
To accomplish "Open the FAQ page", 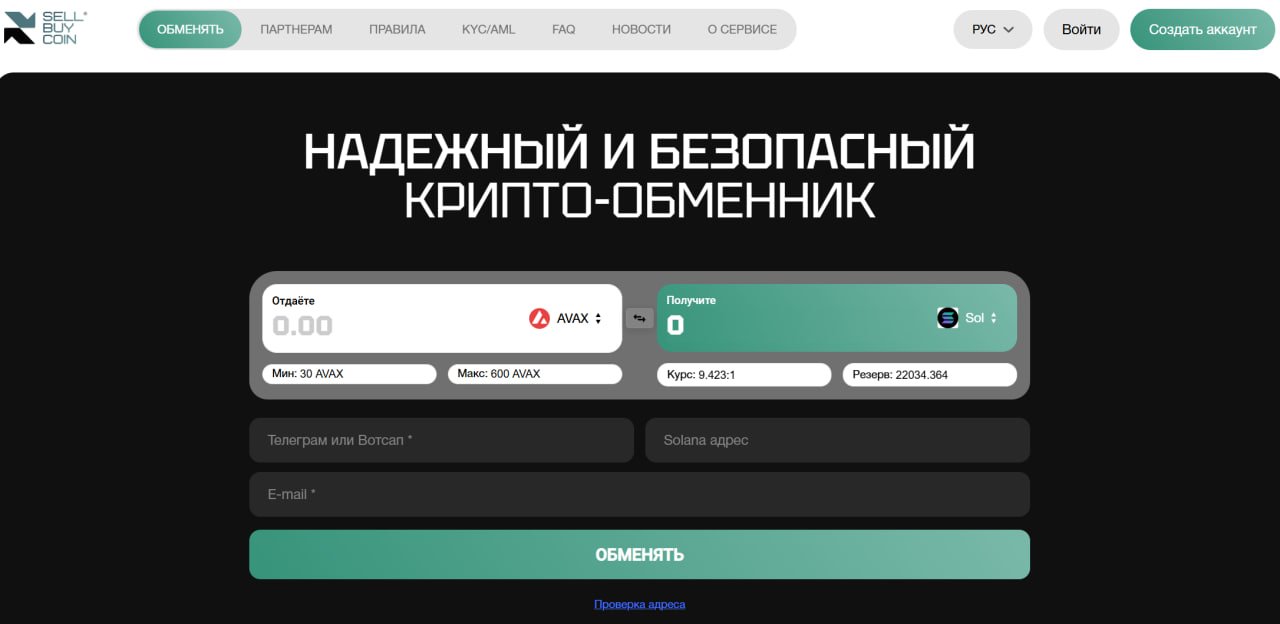I will click(x=563, y=30).
